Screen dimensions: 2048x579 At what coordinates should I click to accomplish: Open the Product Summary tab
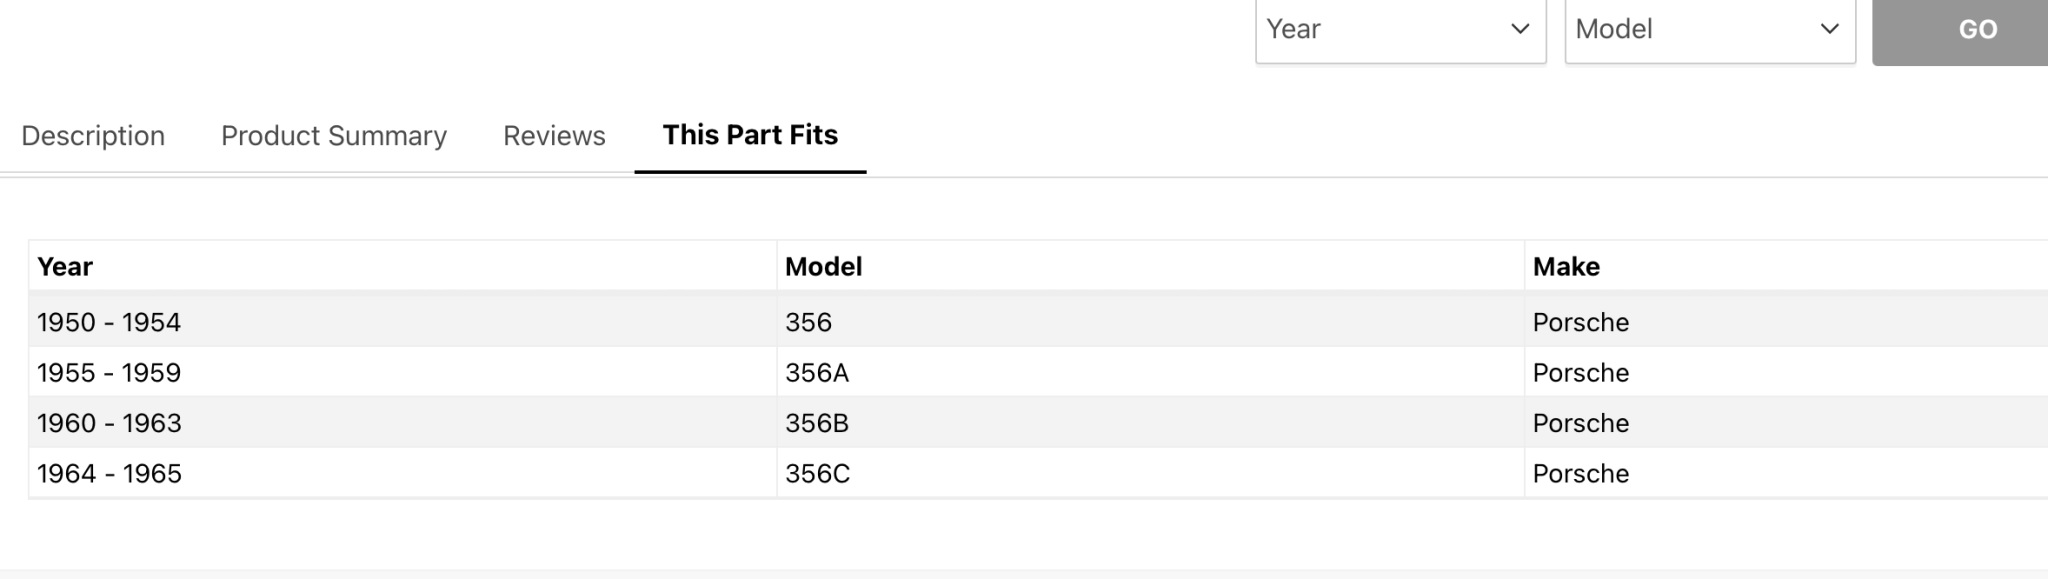(334, 136)
